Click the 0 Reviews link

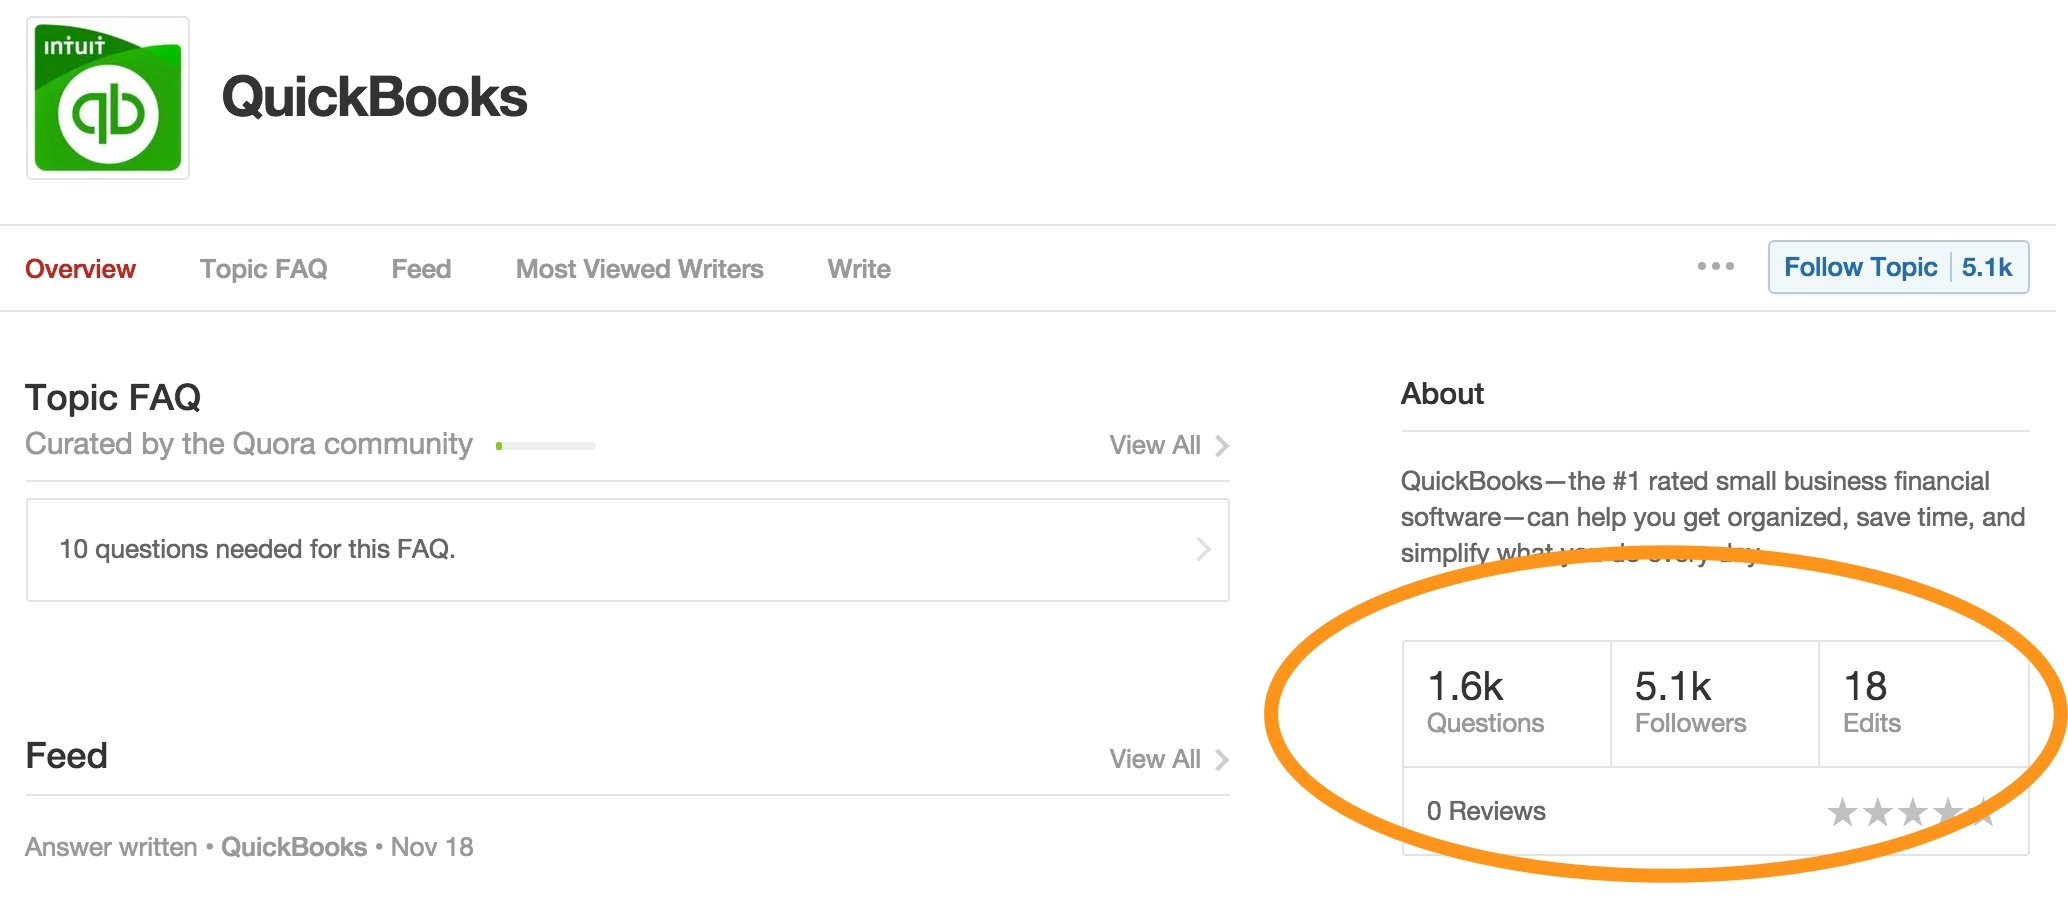click(1486, 811)
